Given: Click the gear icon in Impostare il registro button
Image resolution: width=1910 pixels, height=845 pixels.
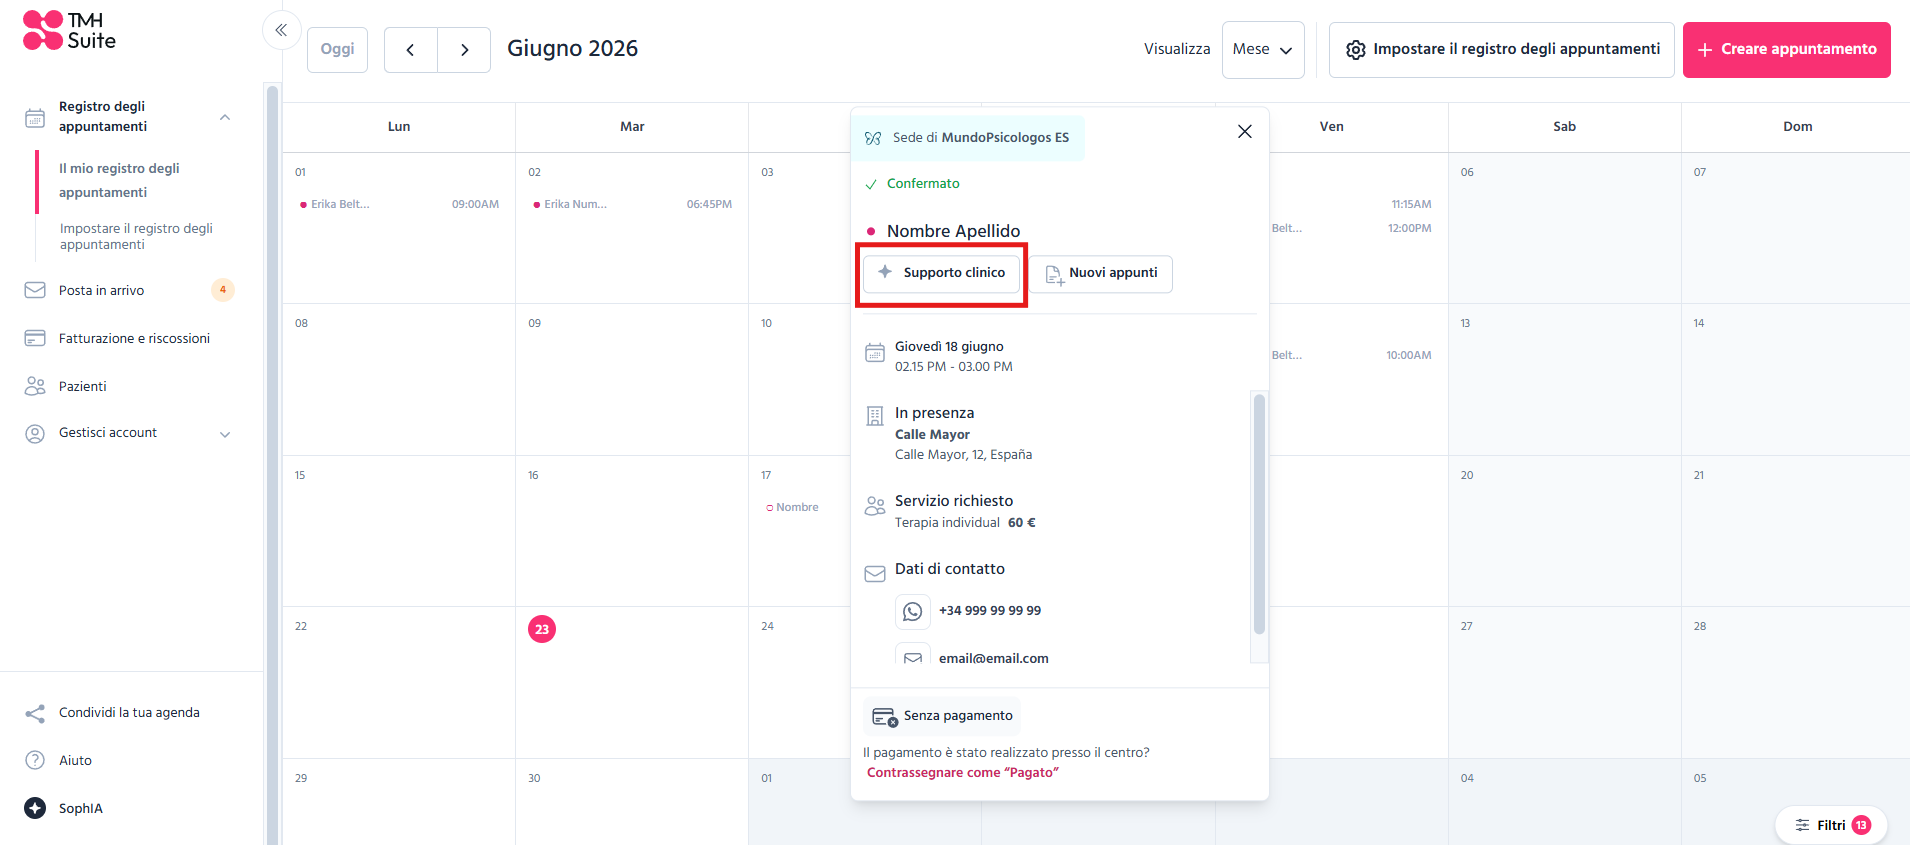Looking at the screenshot, I should tap(1356, 50).
